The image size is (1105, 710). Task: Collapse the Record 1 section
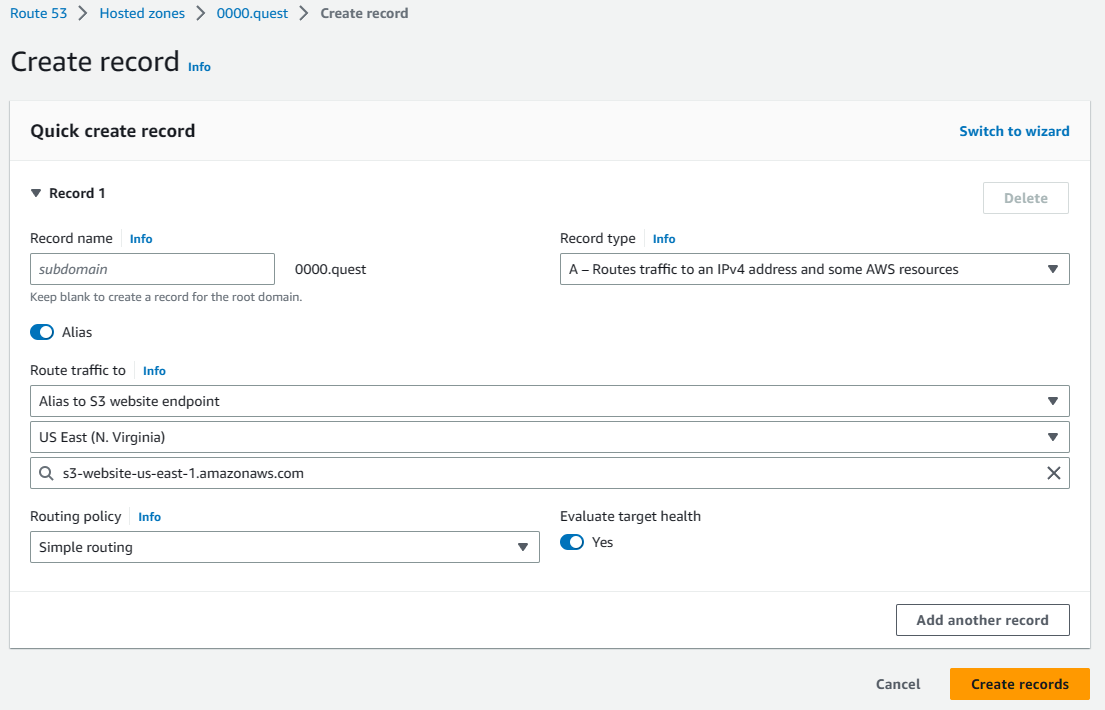click(x=36, y=192)
